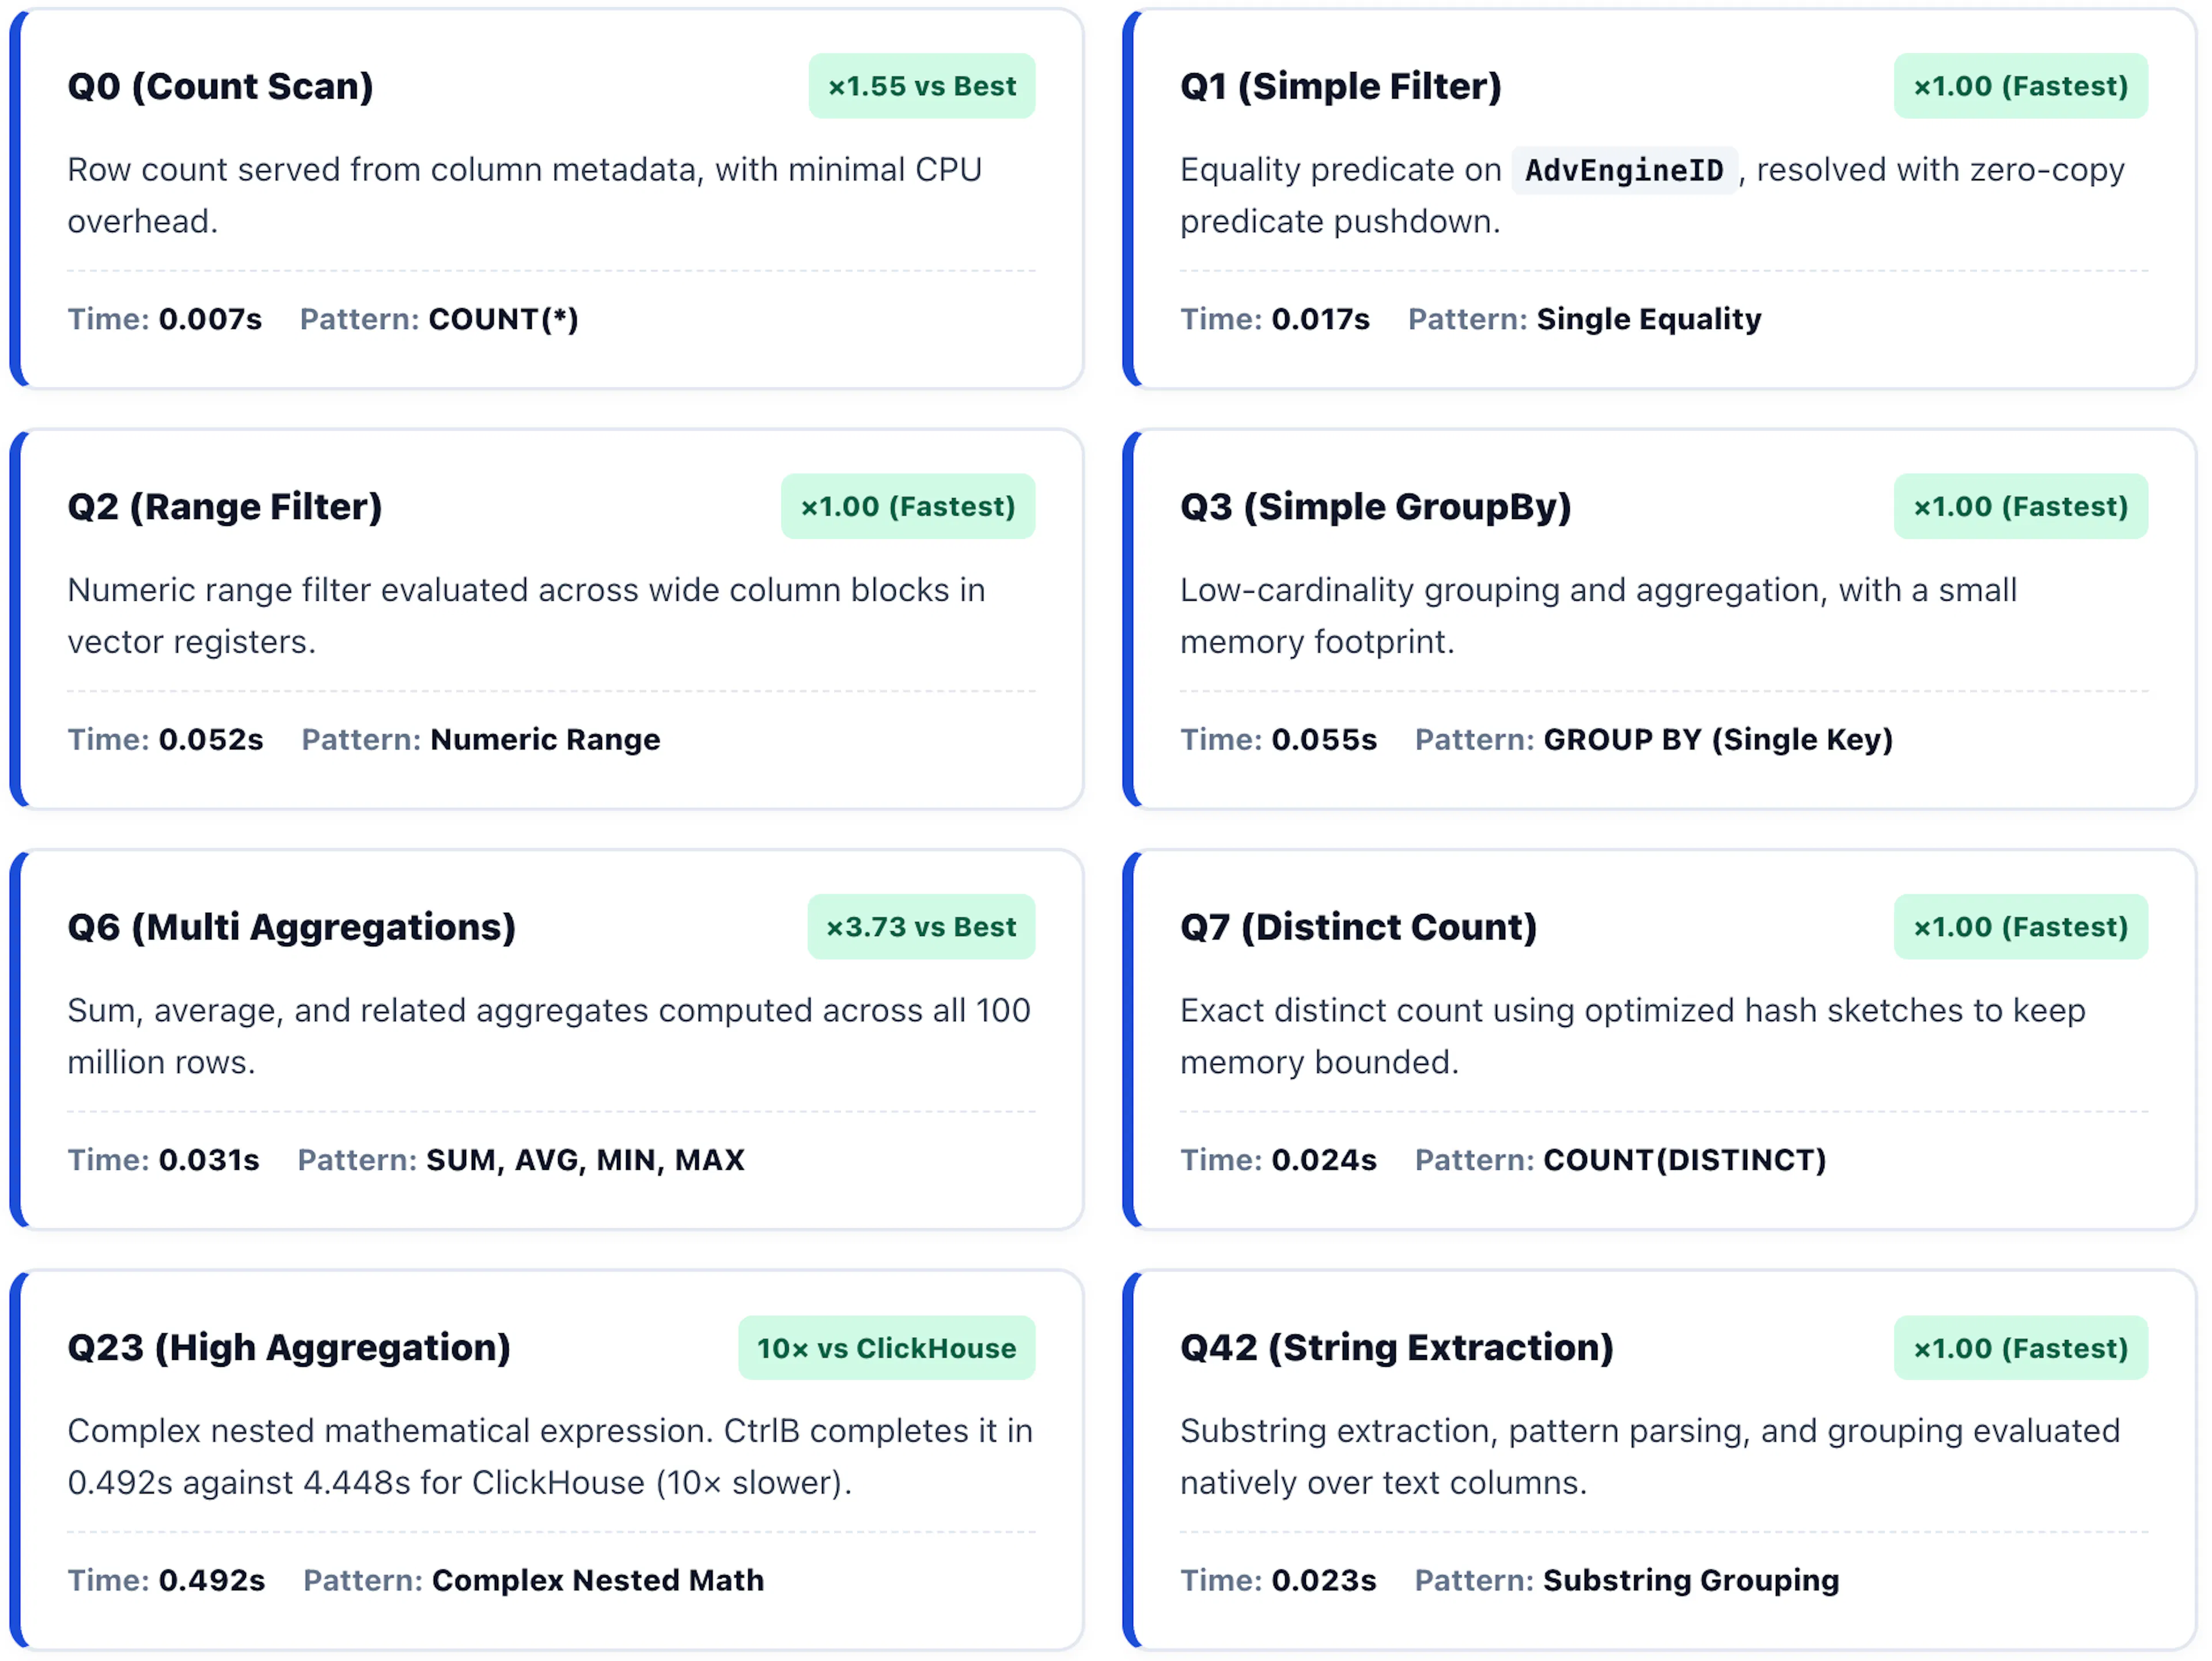2212x1661 pixels.
Task: Click the Q42 ×1.00 (Fastest) badge
Action: click(2020, 1348)
